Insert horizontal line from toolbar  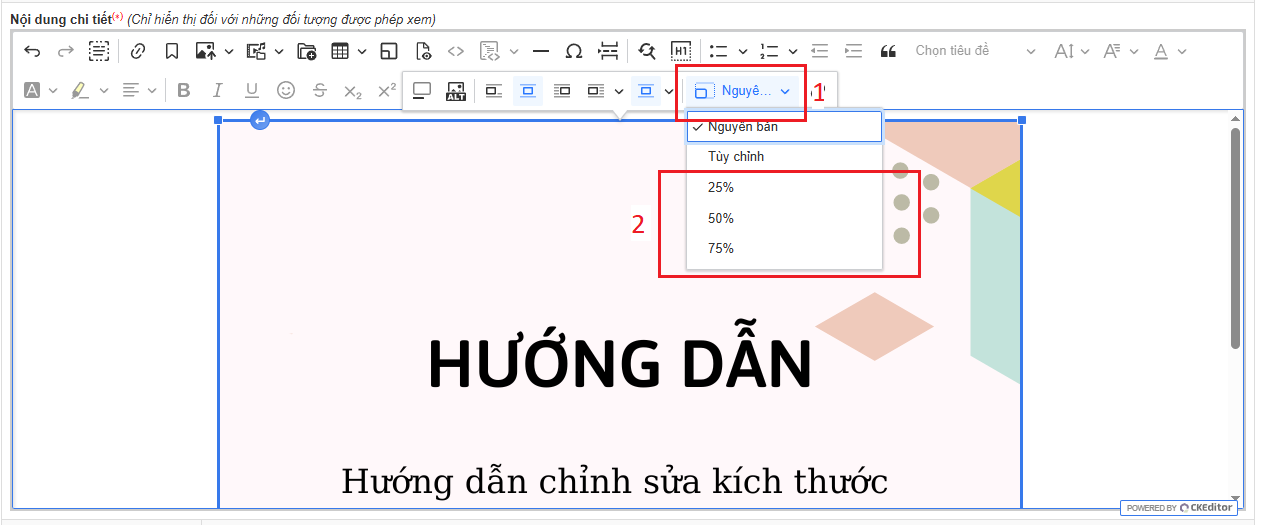point(541,51)
